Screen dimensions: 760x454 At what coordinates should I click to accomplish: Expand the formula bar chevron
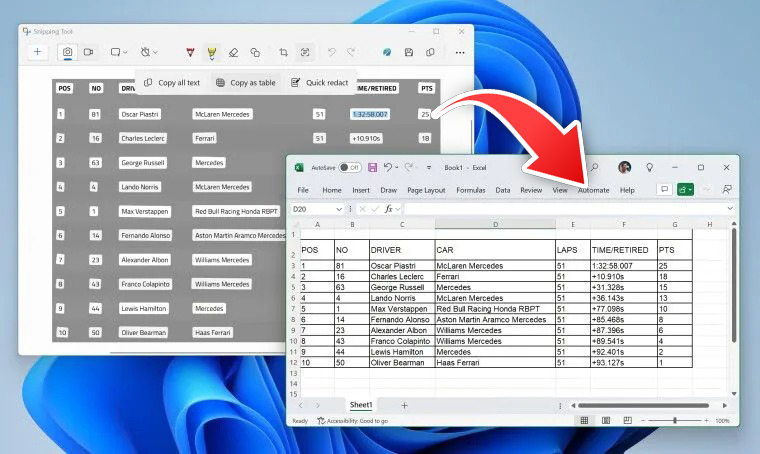click(x=730, y=208)
